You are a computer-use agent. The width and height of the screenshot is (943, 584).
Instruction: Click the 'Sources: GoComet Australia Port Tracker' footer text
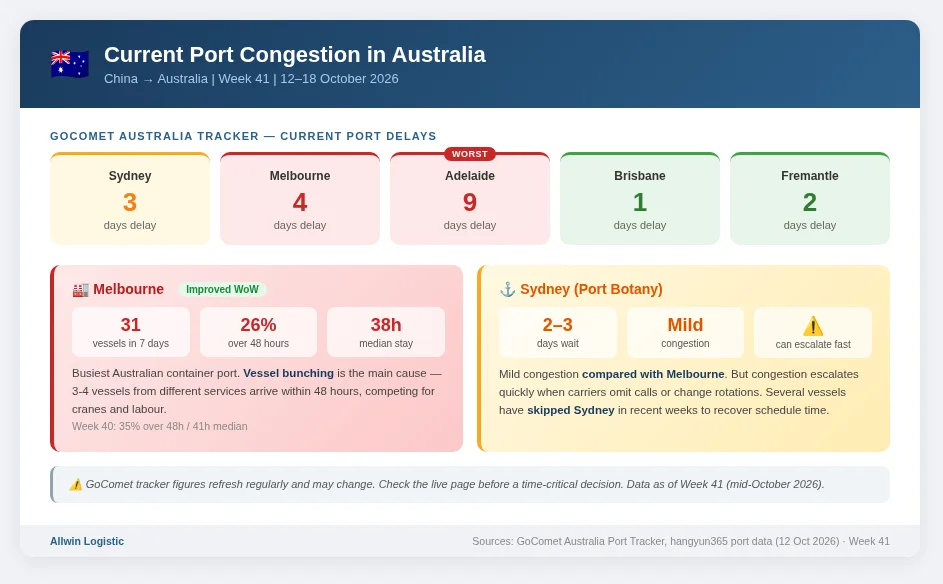tap(681, 541)
